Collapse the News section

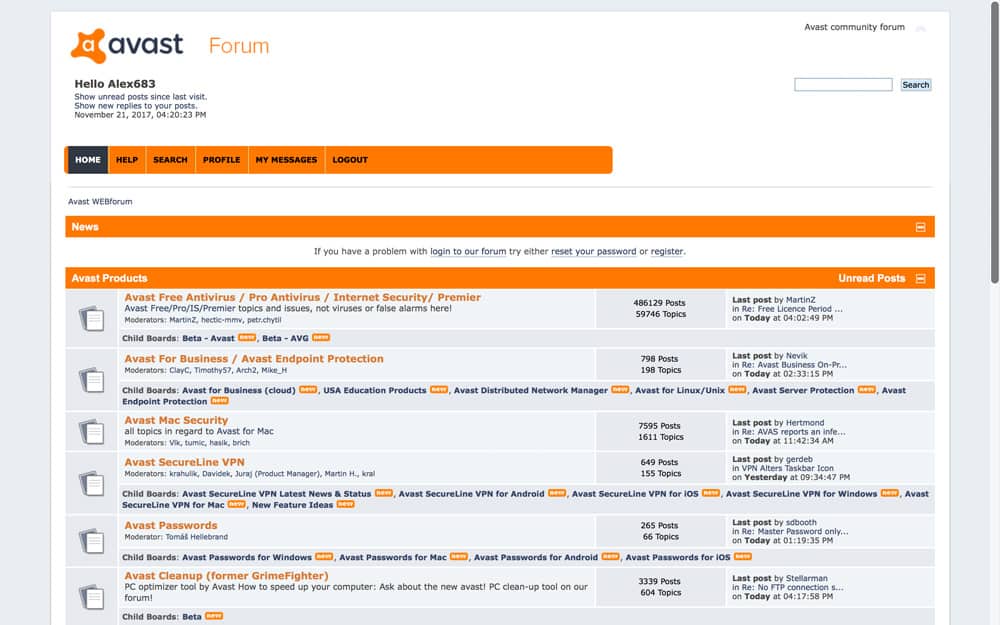pos(920,227)
